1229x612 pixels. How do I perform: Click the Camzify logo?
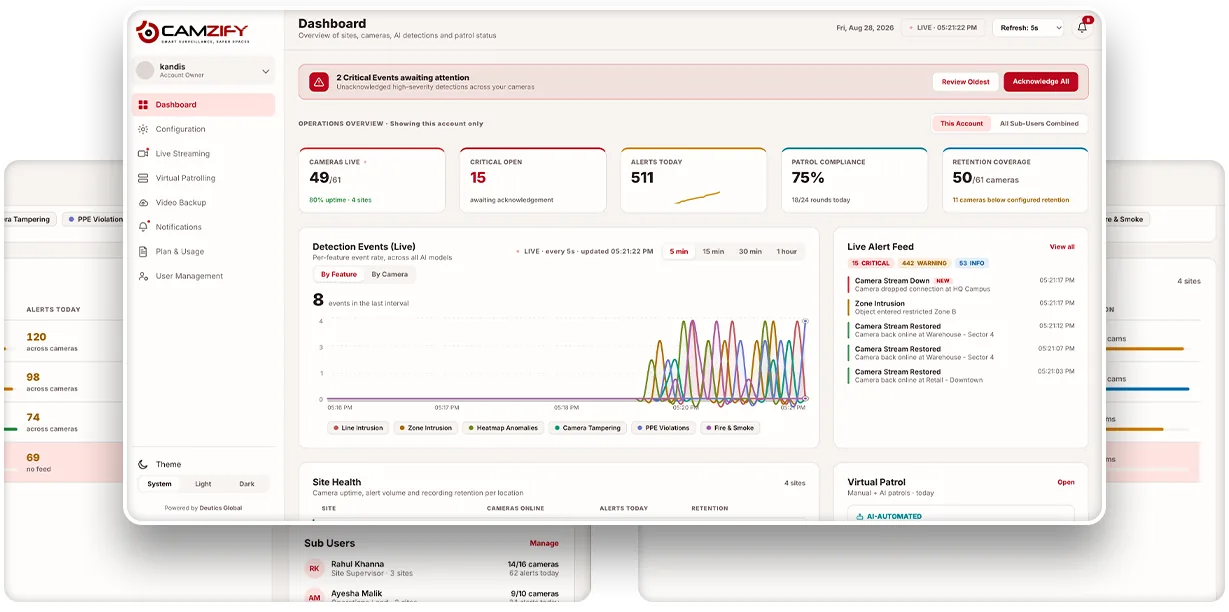[191, 32]
